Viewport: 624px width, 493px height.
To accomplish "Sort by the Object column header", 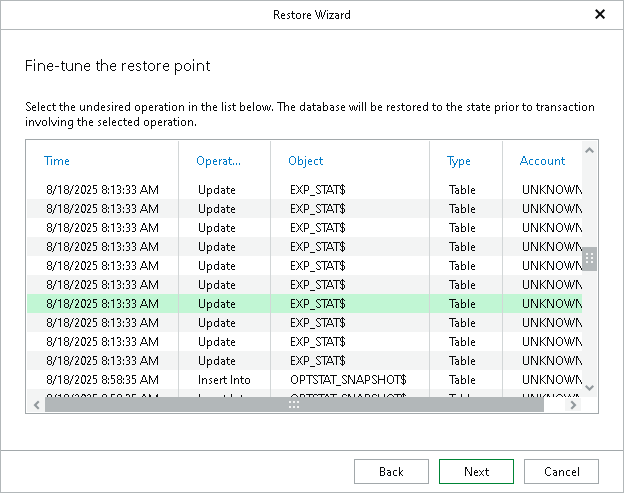I will tap(306, 161).
